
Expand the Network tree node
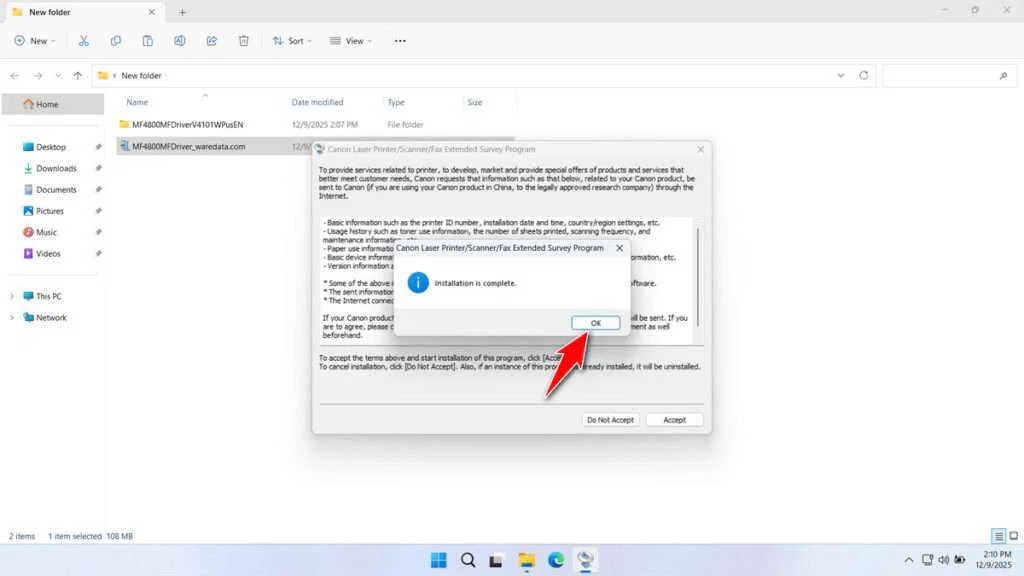coord(12,318)
